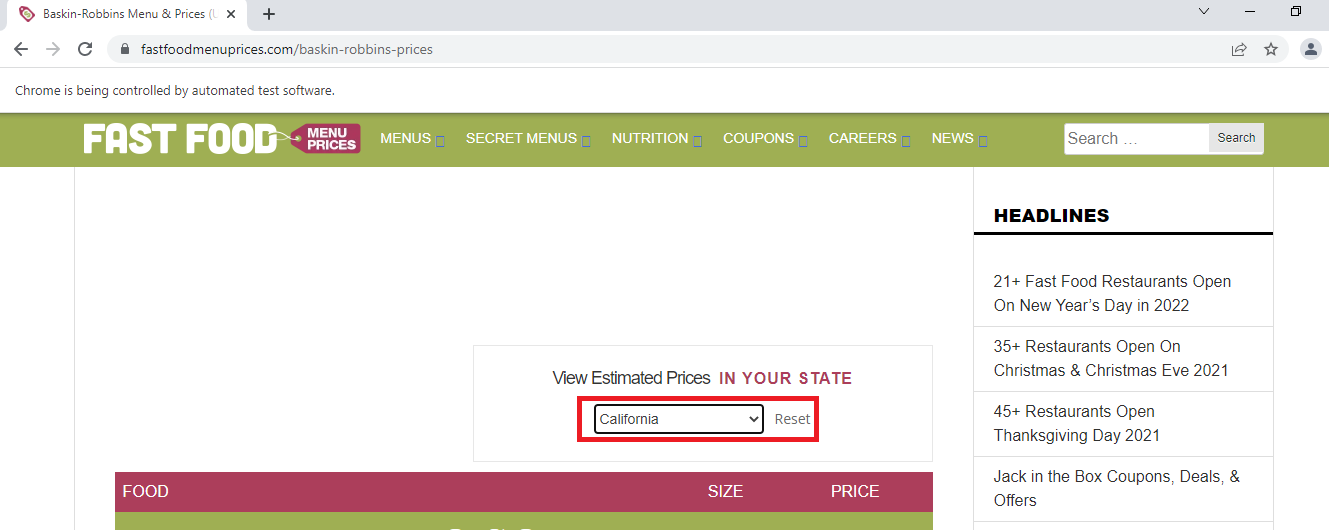The width and height of the screenshot is (1329, 530).
Task: Click the Reset link beside state selector
Action: [x=792, y=419]
